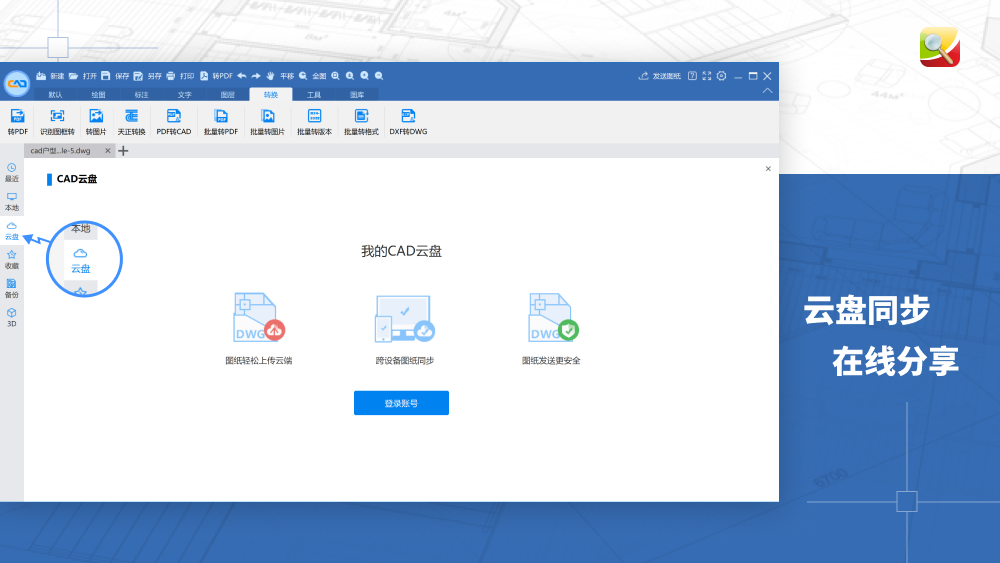Open the 3D view sidebar item
Screen dimensions: 1000x563
point(11,318)
